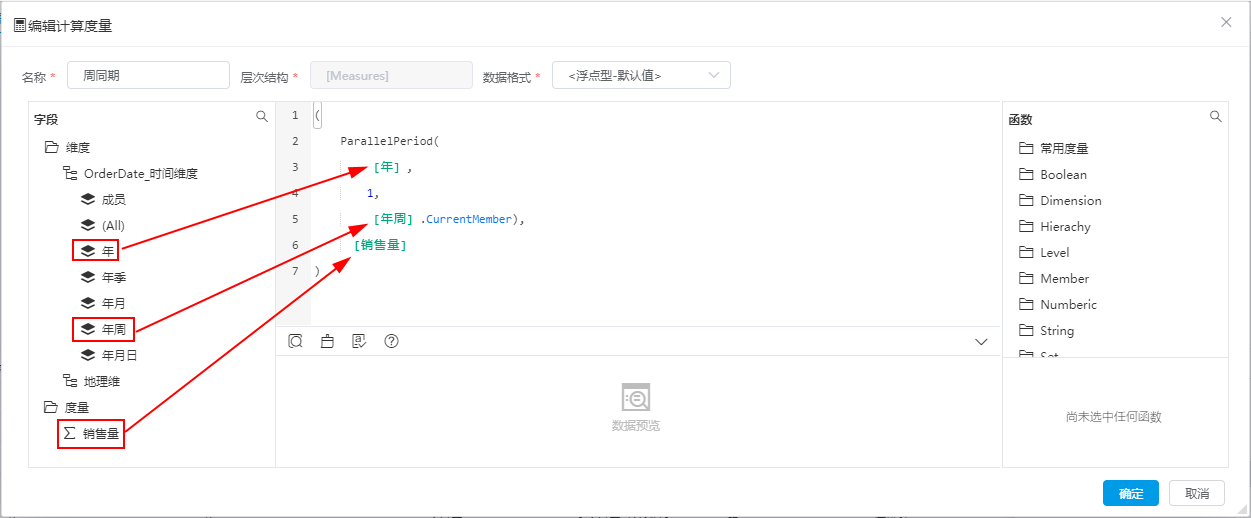Expand the Level function label

click(x=1055, y=252)
